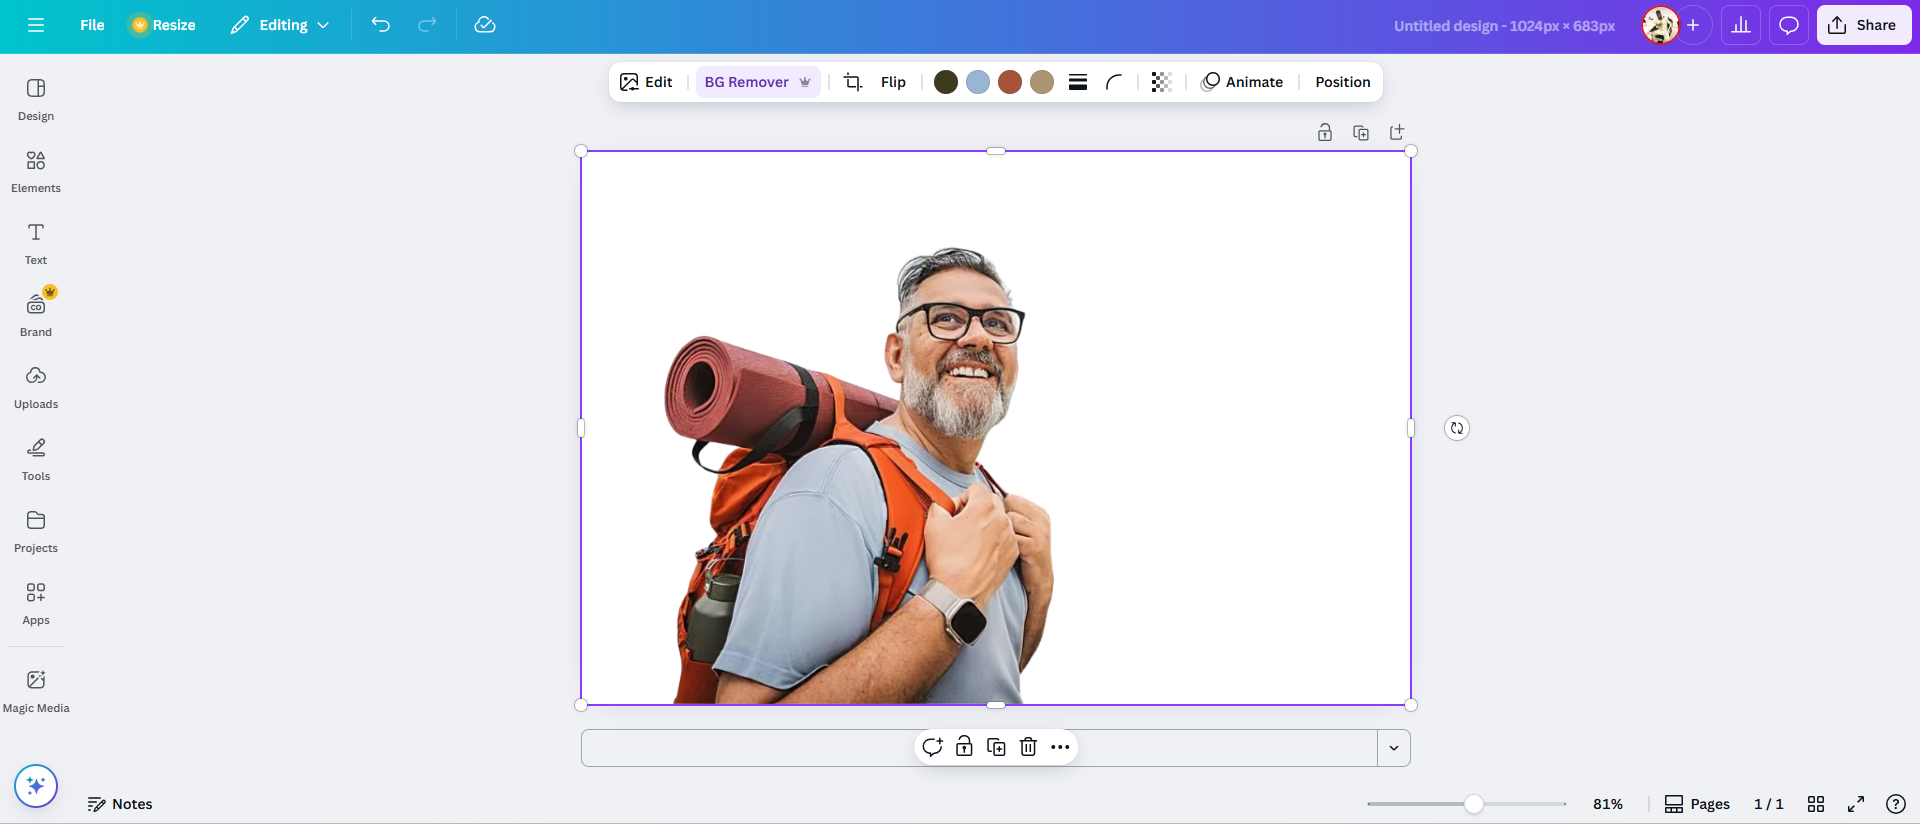
Task: Select the crop tool icon
Action: click(852, 82)
